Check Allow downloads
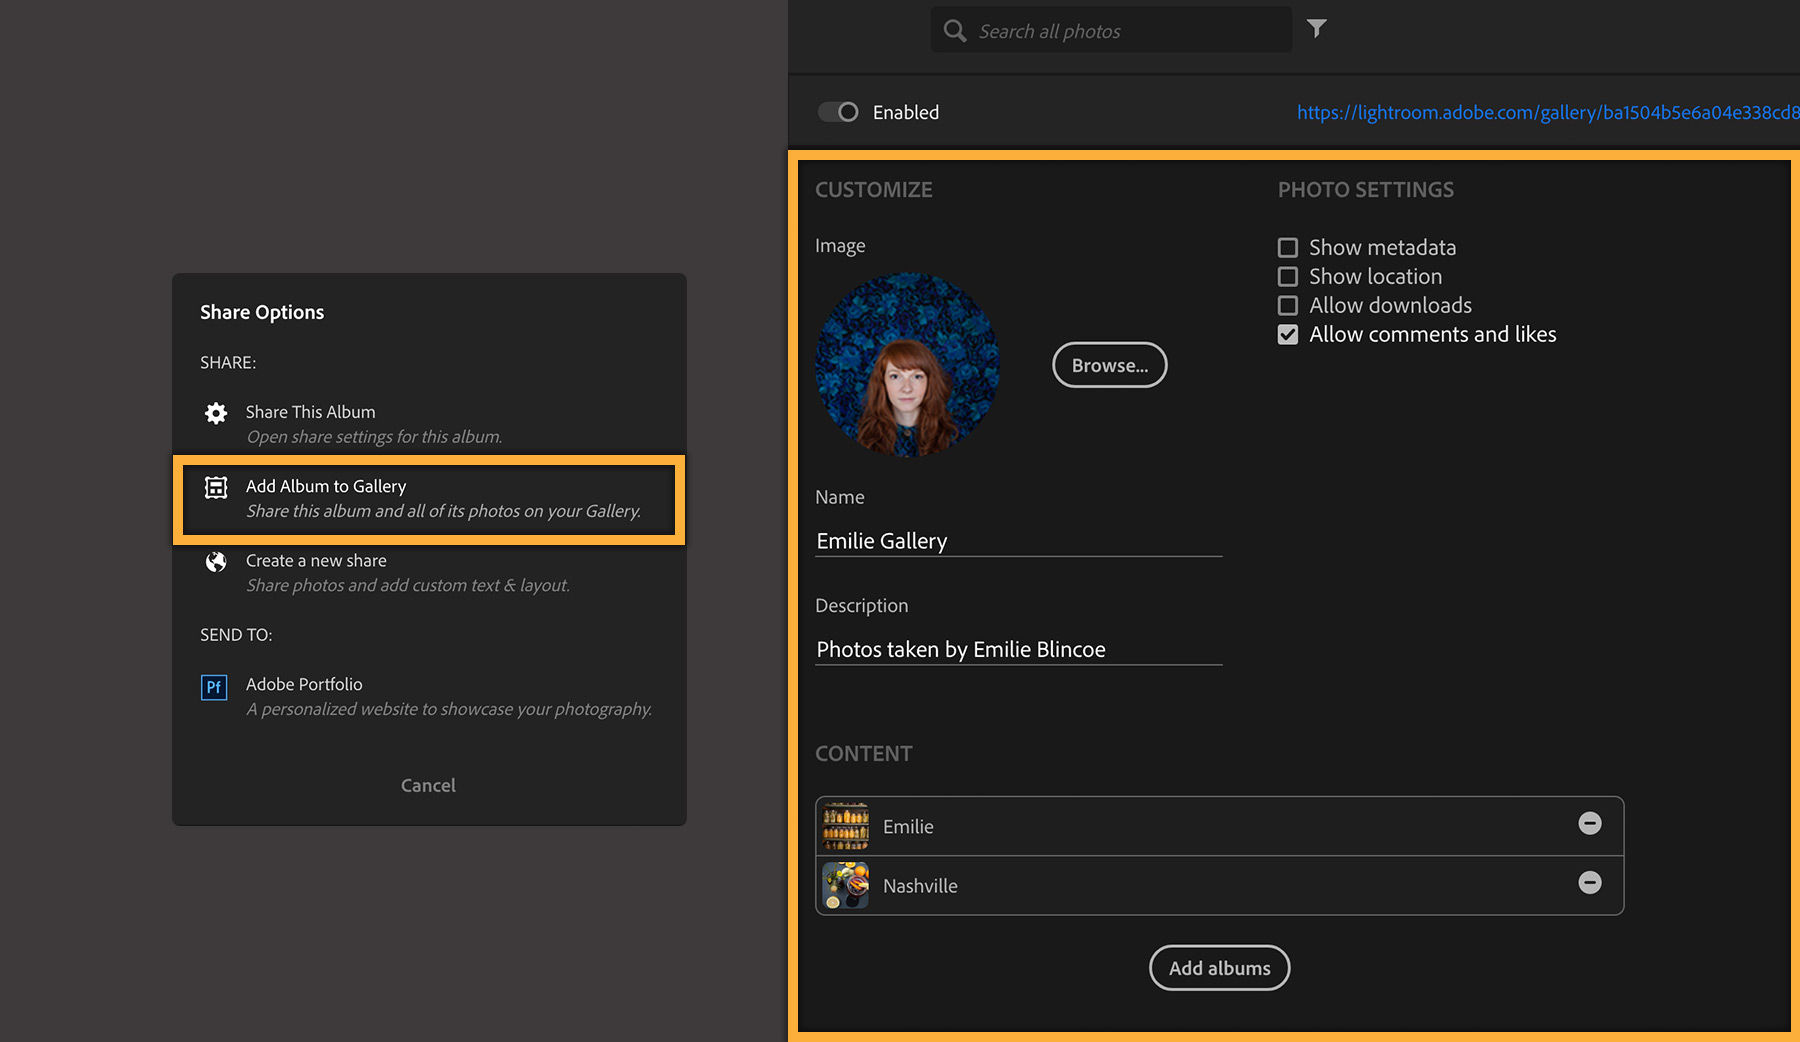The image size is (1800, 1042). pyautogui.click(x=1287, y=305)
